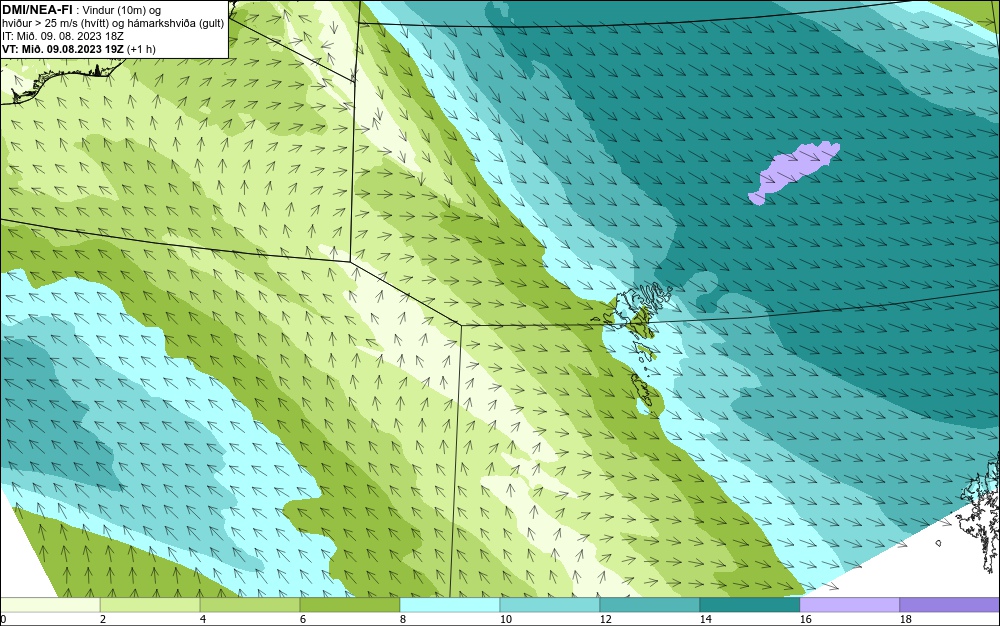Image resolution: width=1000 pixels, height=626 pixels.
Task: Click the legend scale value 4
Action: coord(203,619)
